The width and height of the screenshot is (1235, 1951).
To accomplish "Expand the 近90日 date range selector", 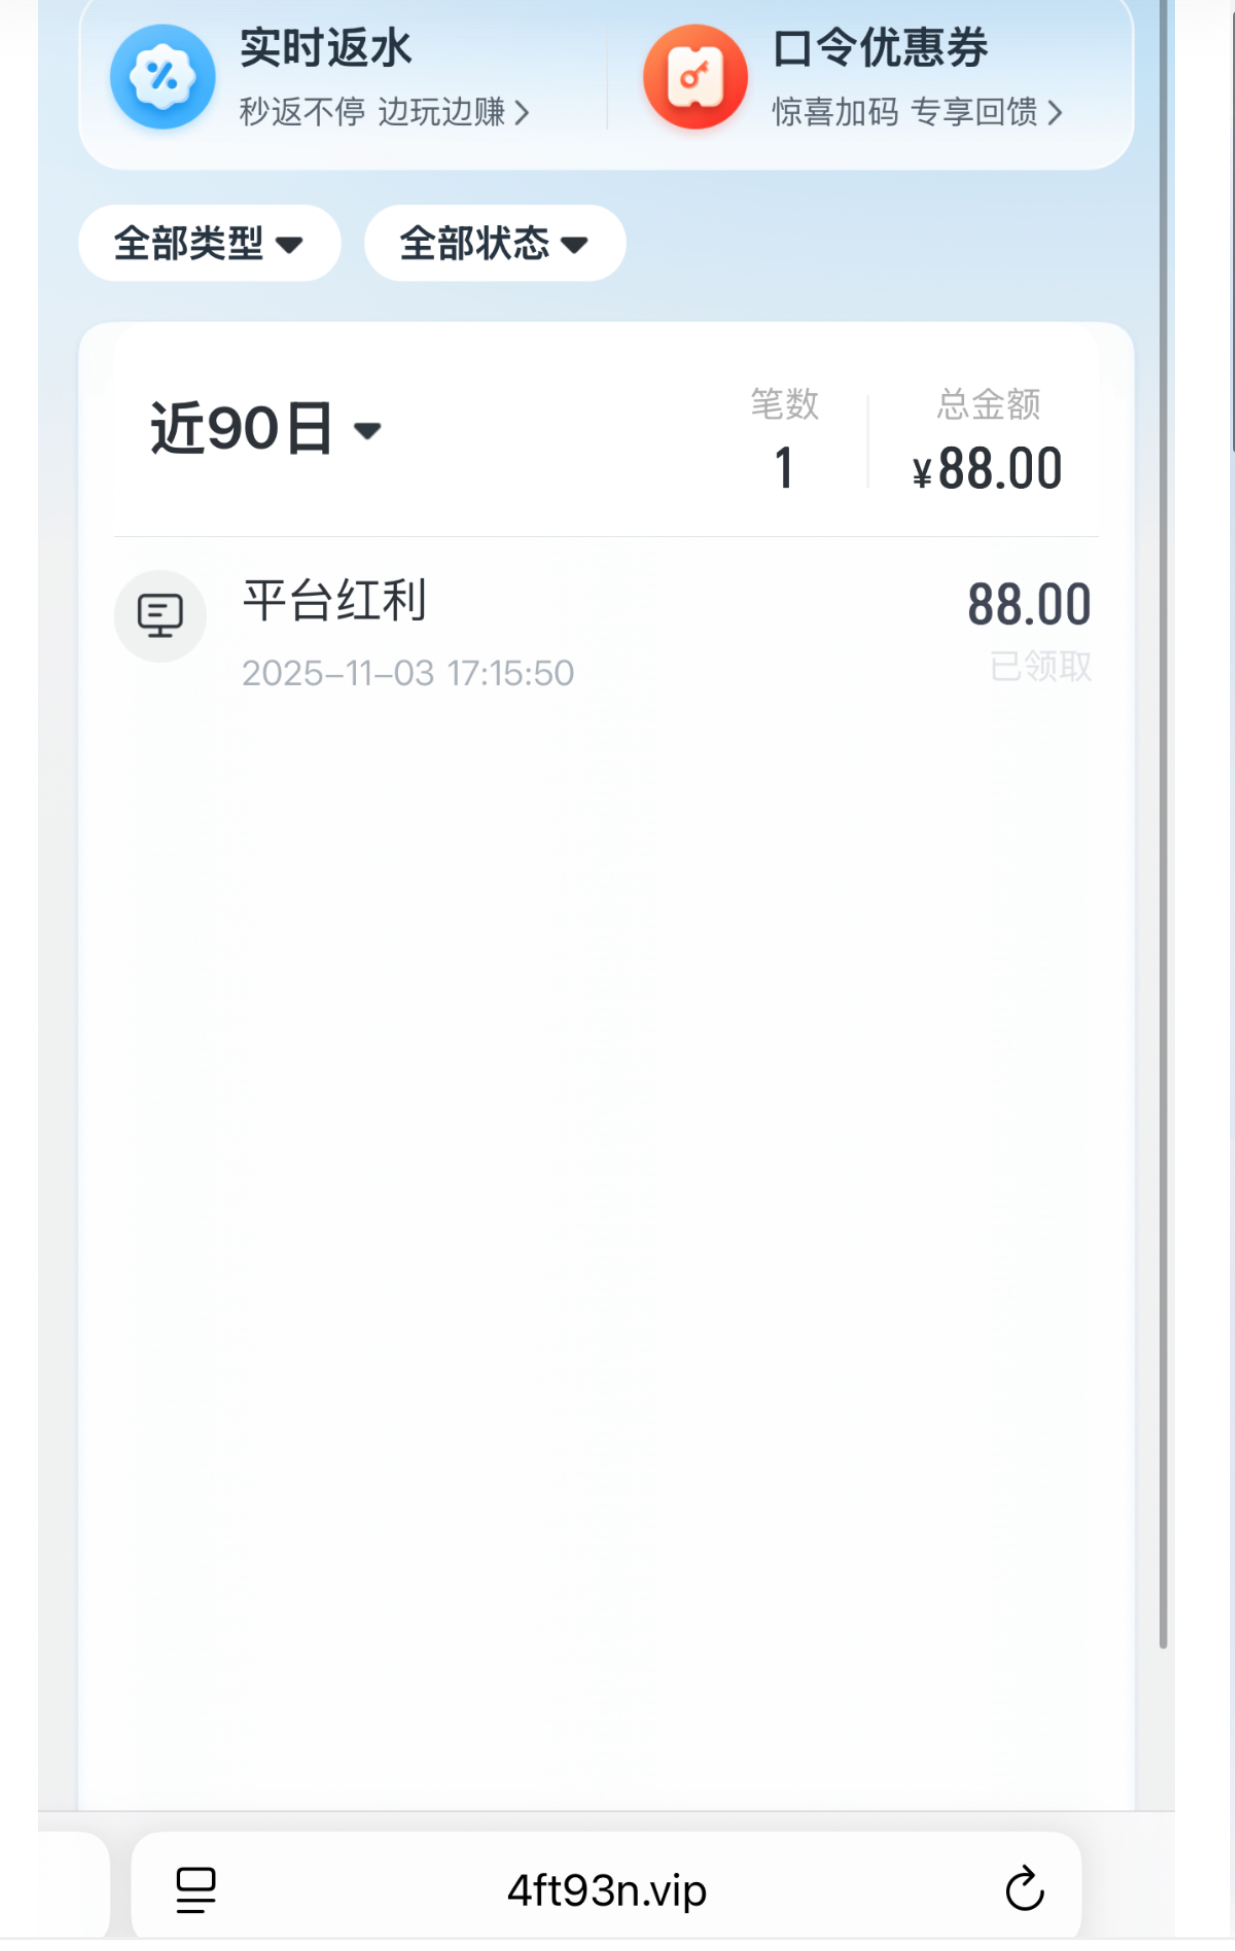I will coord(266,430).
